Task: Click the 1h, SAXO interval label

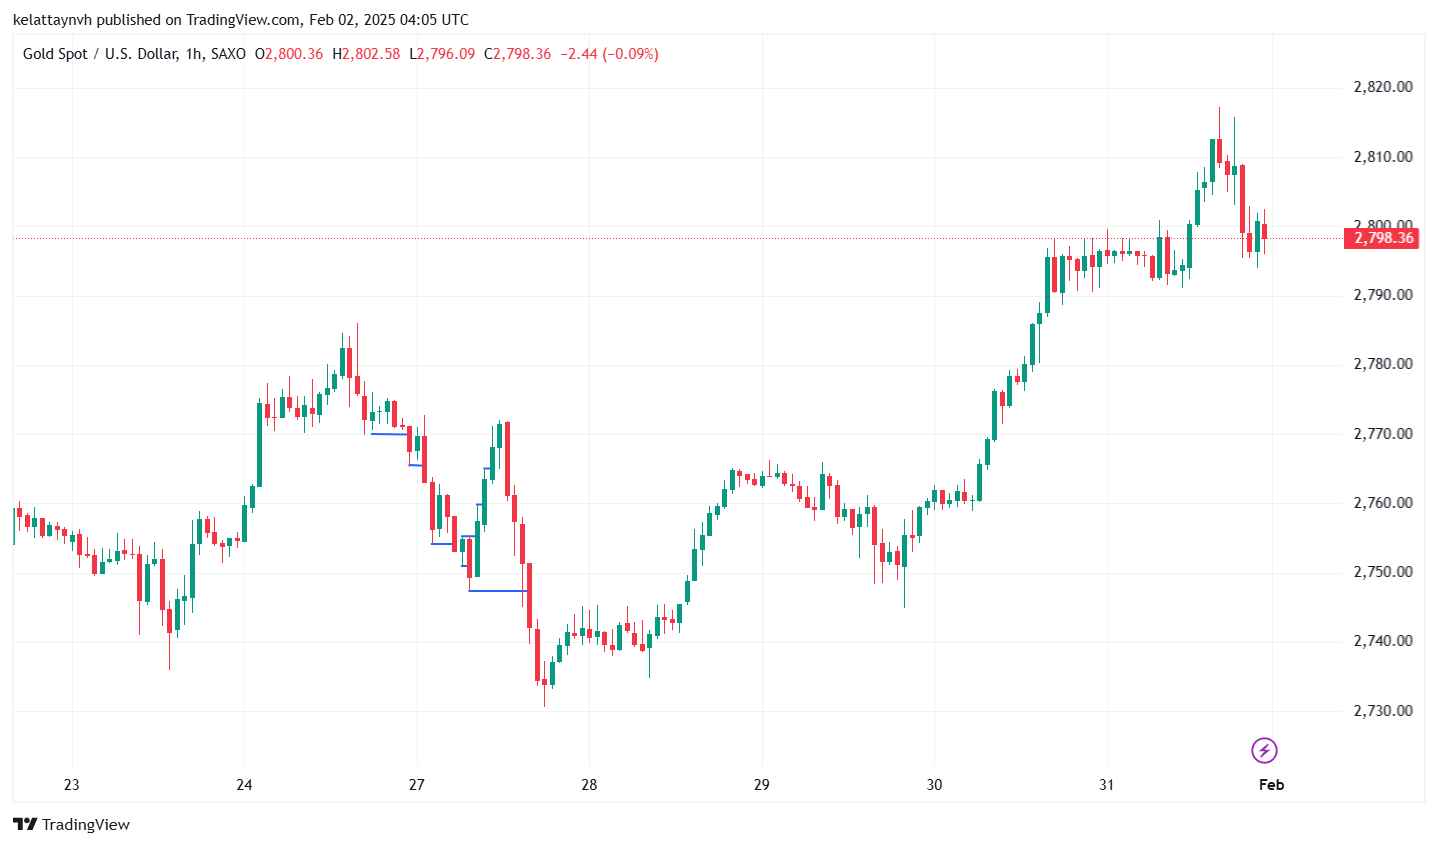Action: [x=216, y=54]
